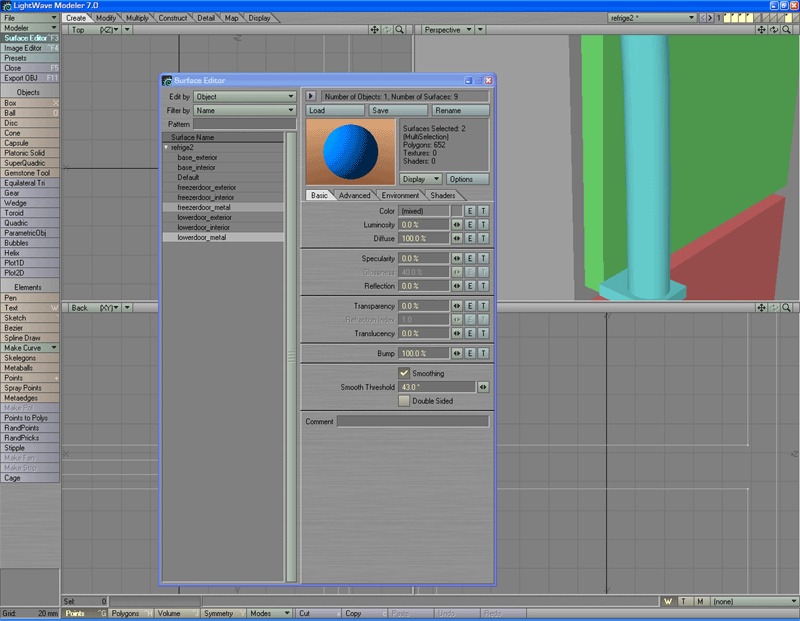Open the Modes dropdown
Image resolution: width=800 pixels, height=621 pixels.
click(x=270, y=613)
